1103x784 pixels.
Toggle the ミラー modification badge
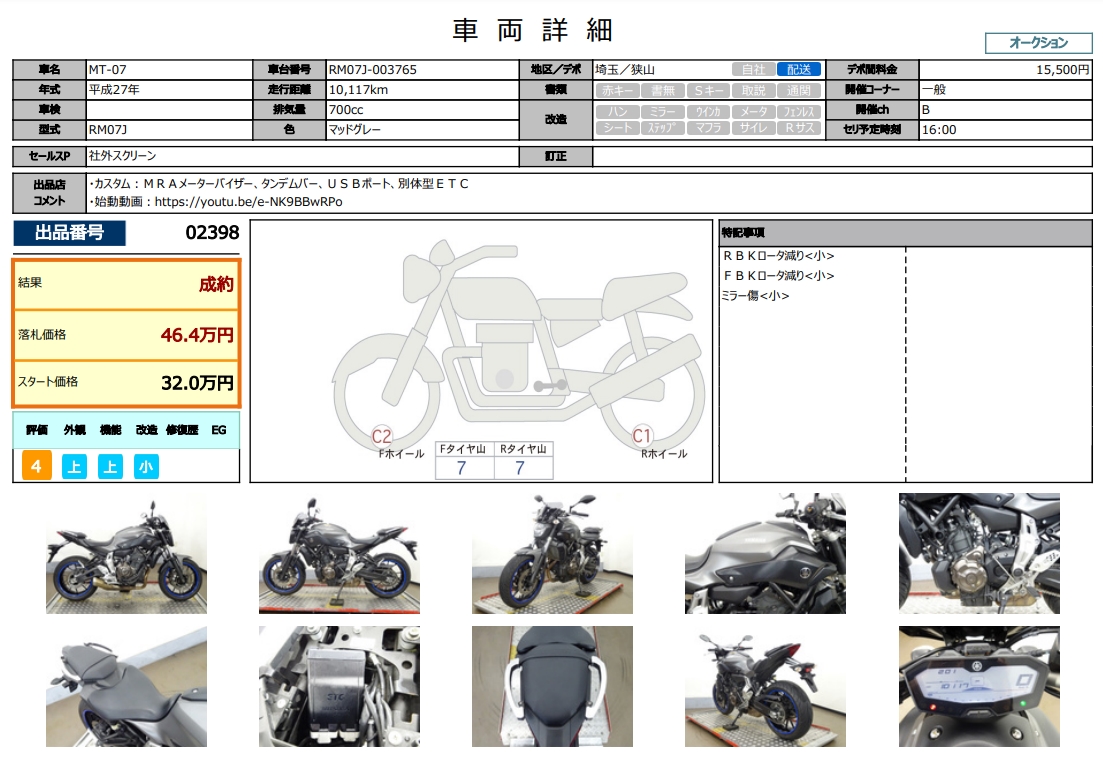click(663, 111)
